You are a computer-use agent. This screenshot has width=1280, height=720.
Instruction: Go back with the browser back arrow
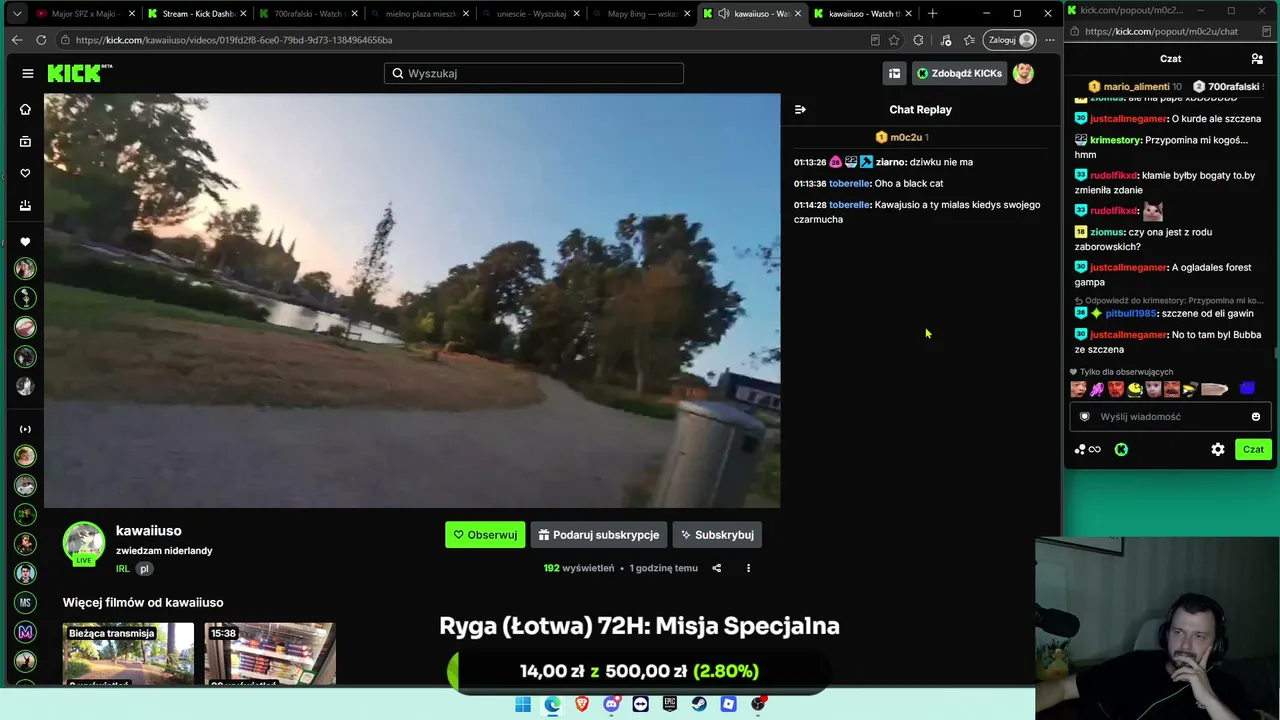click(x=17, y=40)
